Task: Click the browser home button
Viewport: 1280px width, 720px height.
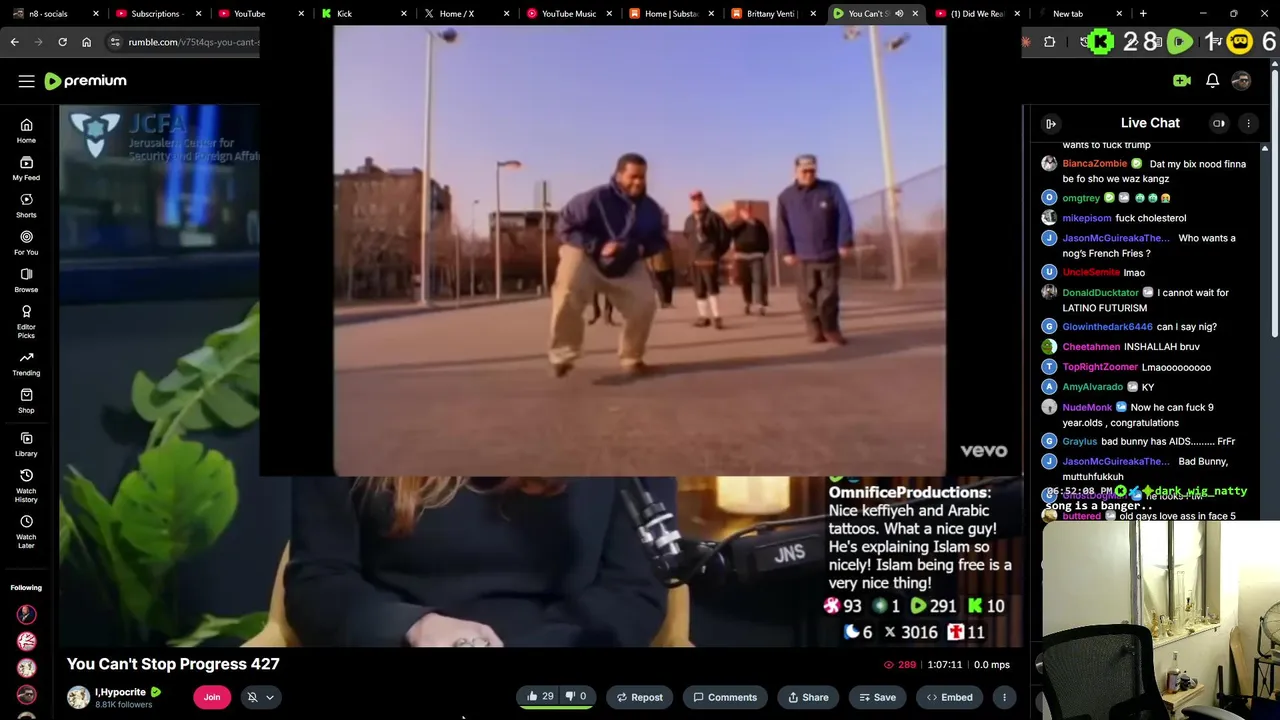Action: pyautogui.click(x=86, y=42)
